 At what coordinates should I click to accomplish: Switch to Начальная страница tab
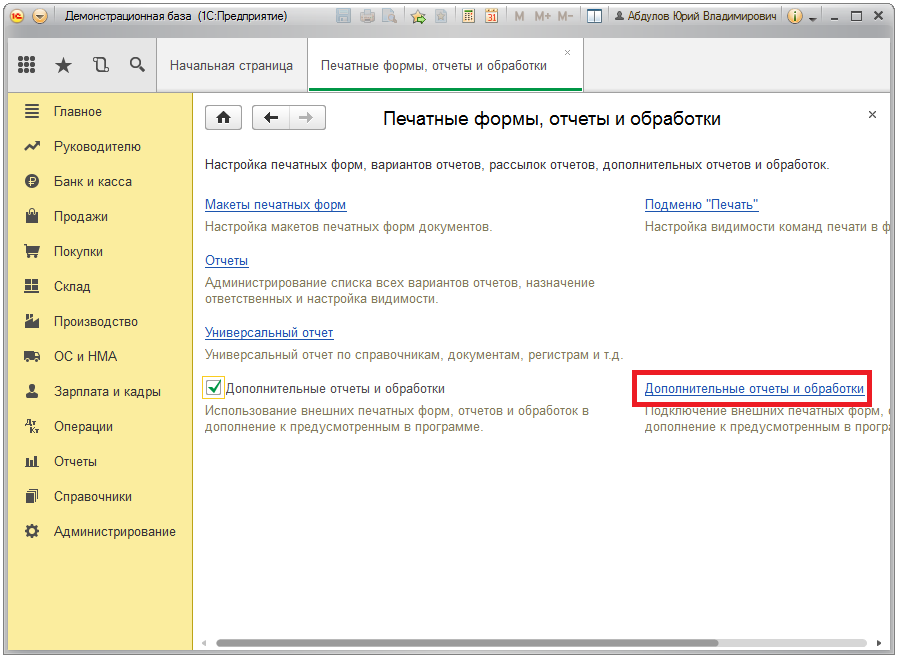pyautogui.click(x=231, y=66)
